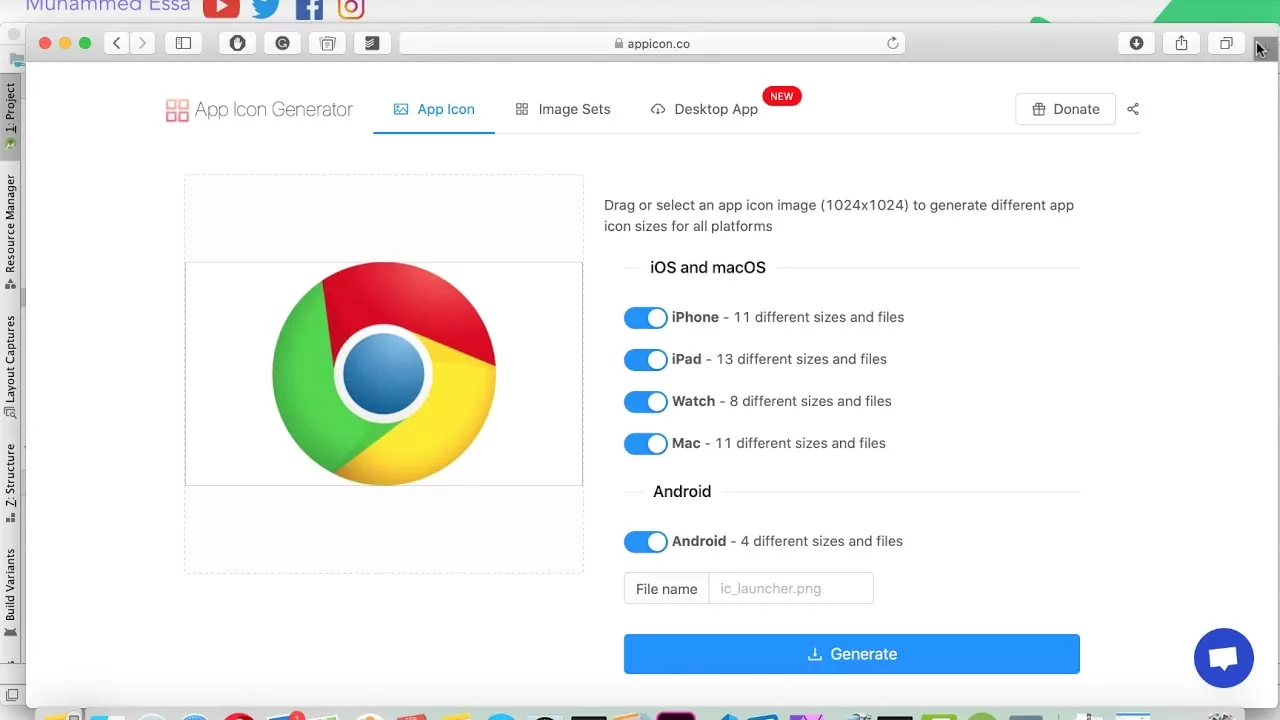The height and width of the screenshot is (720, 1280).
Task: Go back with Safari's back arrow
Action: (117, 43)
